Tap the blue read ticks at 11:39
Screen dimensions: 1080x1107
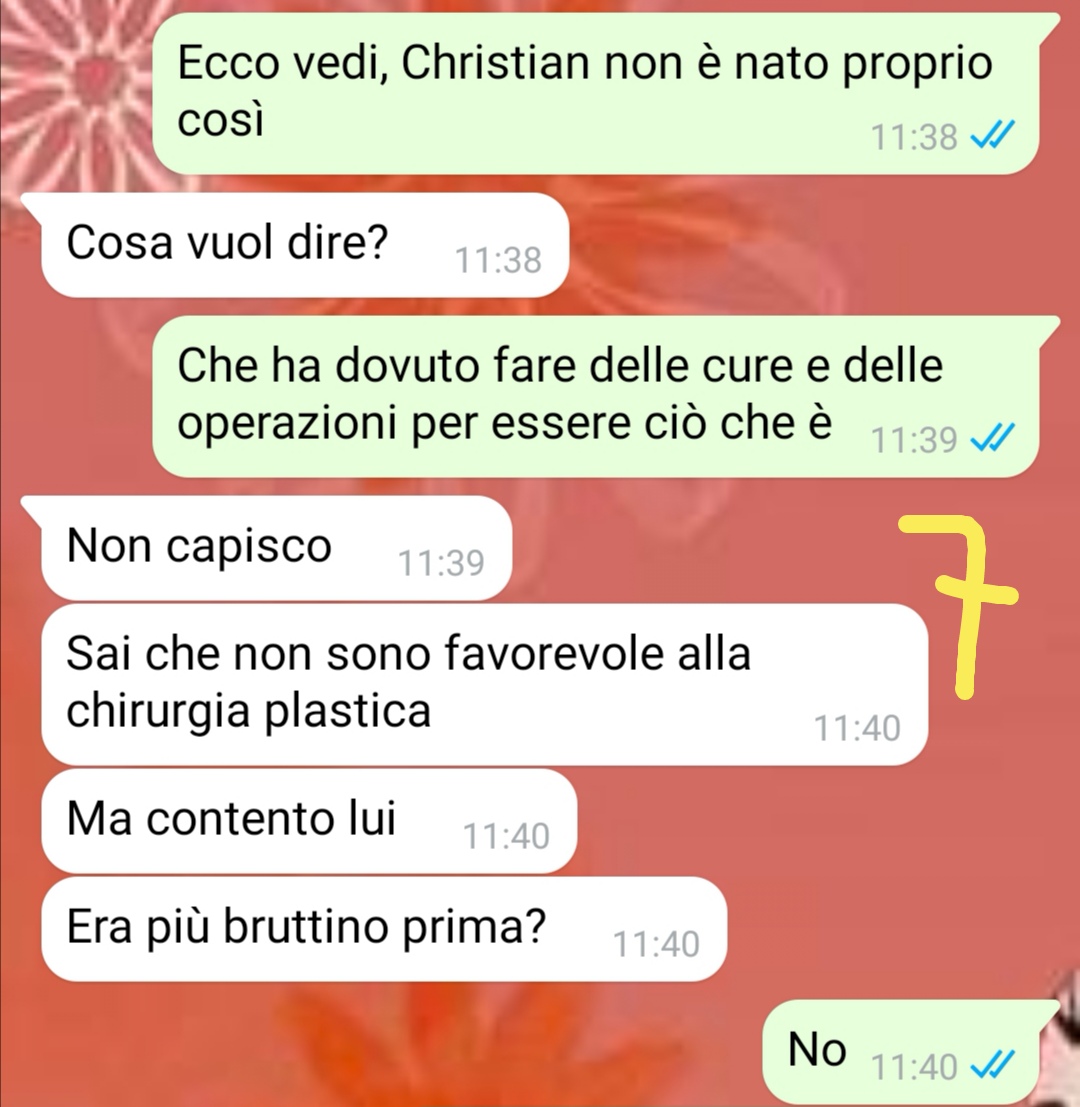pyautogui.click(x=993, y=438)
